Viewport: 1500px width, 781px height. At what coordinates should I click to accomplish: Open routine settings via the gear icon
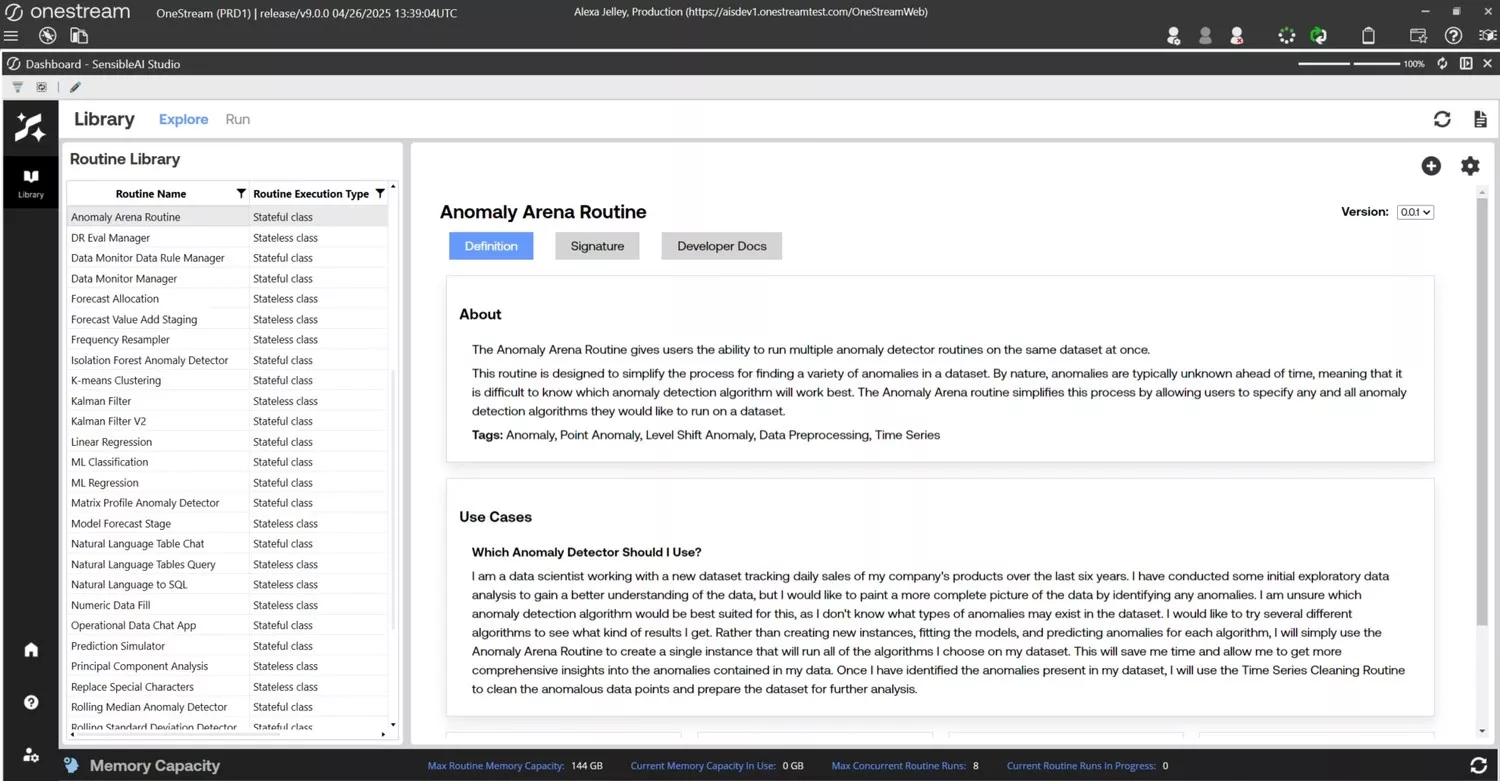pyautogui.click(x=1470, y=166)
